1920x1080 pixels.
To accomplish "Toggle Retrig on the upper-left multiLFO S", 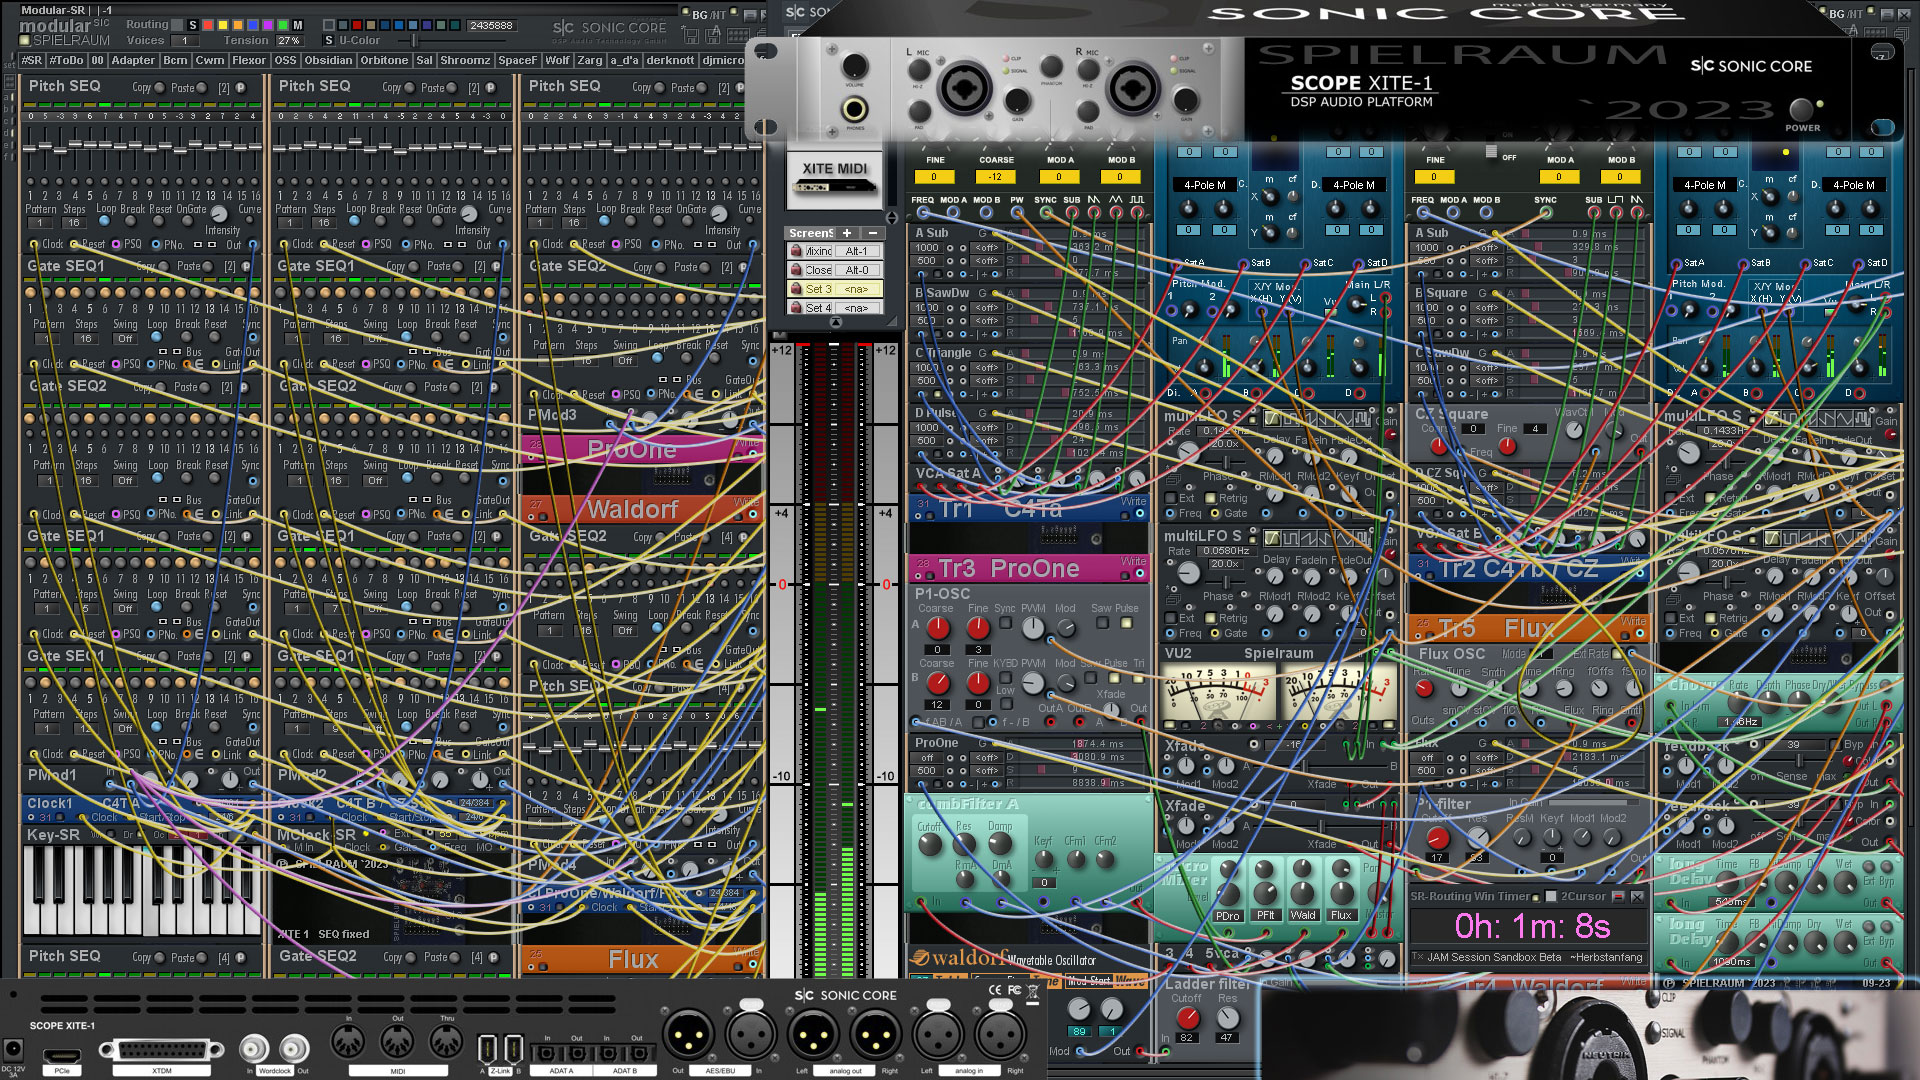I will (x=1211, y=498).
